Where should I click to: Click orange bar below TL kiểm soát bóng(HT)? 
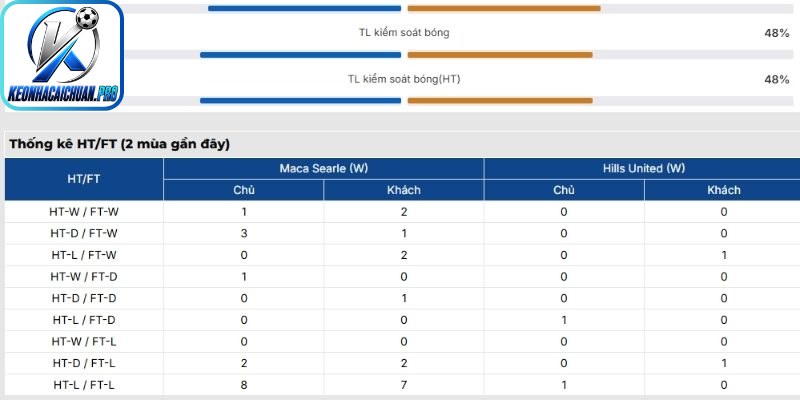point(500,101)
